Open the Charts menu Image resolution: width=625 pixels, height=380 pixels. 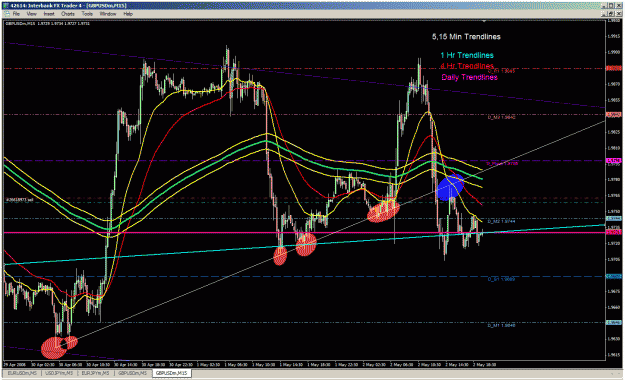click(x=68, y=14)
